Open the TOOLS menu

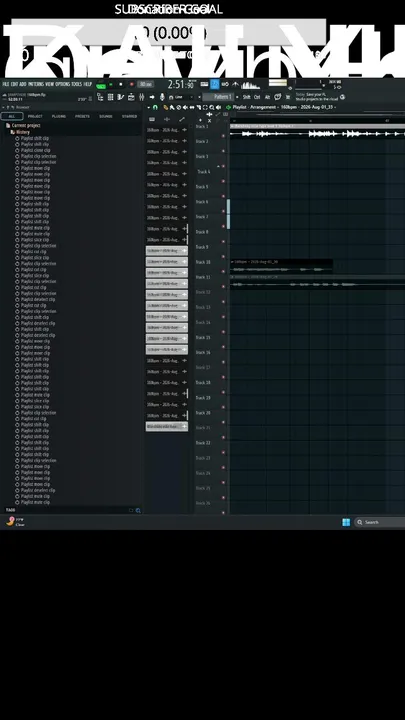click(x=77, y=84)
